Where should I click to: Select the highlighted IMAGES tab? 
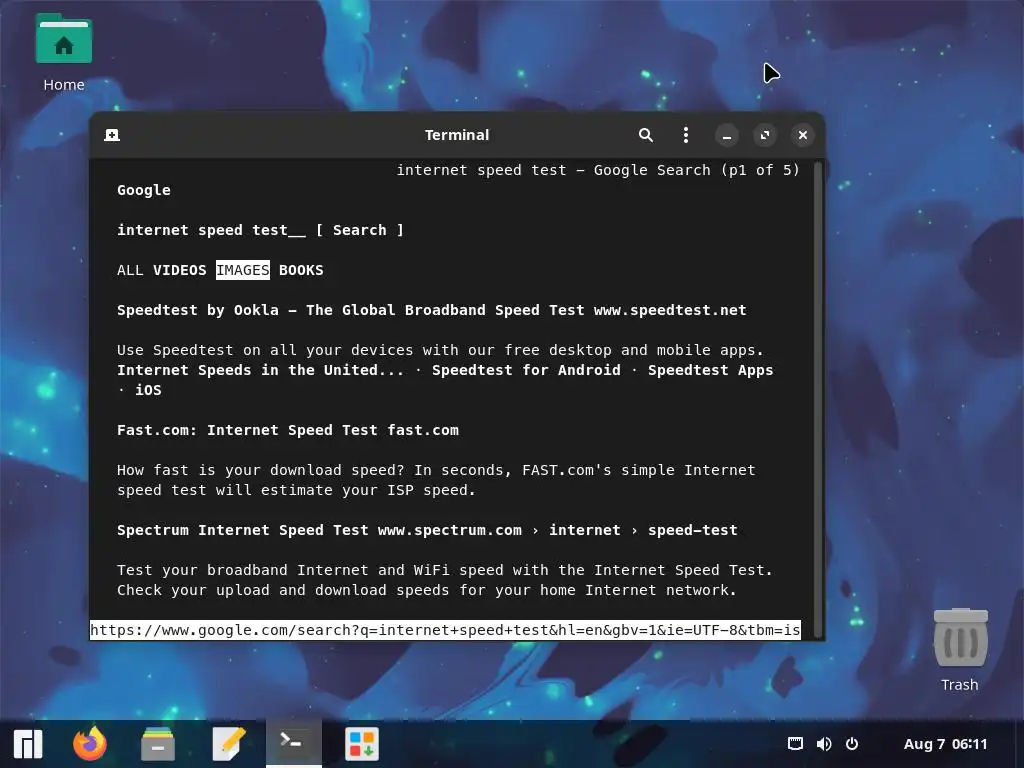pos(243,270)
